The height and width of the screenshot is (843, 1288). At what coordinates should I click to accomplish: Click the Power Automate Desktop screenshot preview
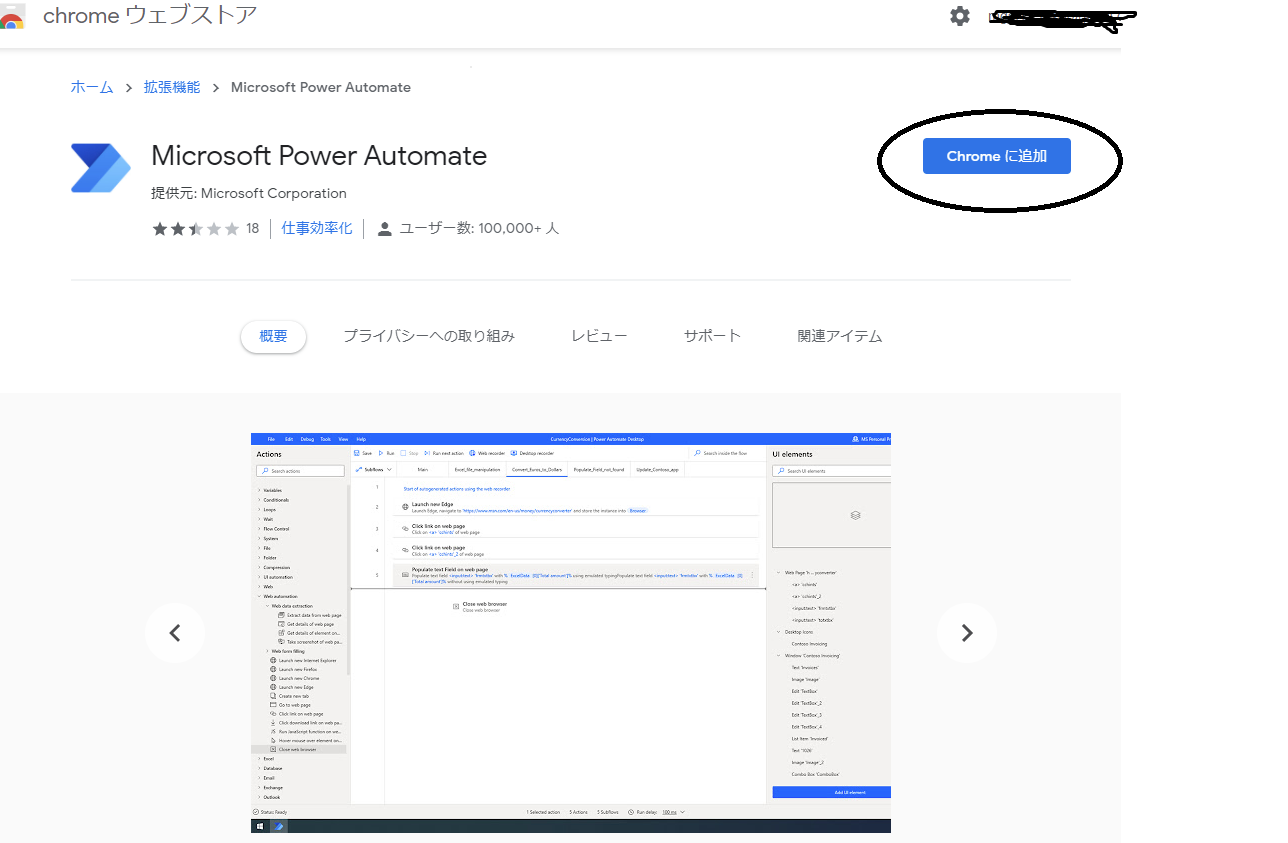[x=570, y=632]
